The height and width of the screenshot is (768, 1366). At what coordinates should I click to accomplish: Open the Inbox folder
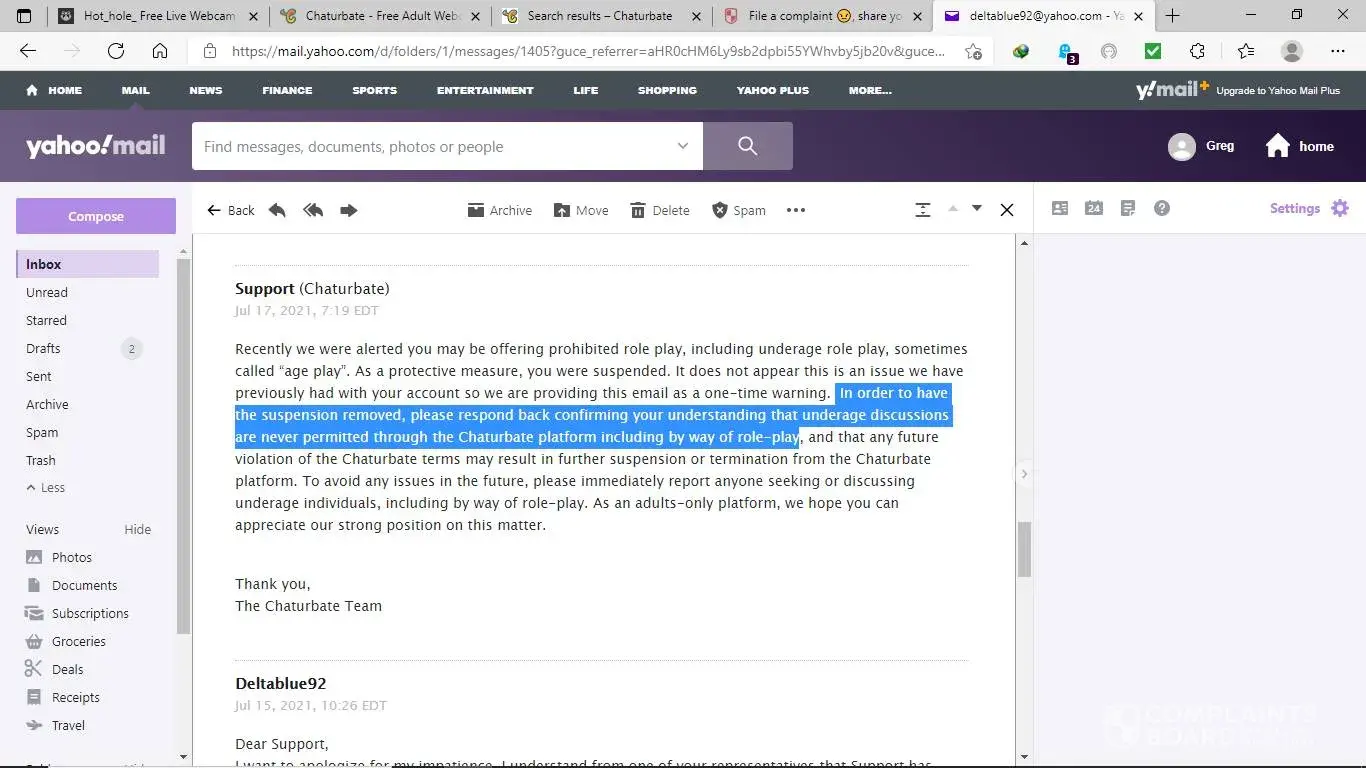pyautogui.click(x=87, y=264)
